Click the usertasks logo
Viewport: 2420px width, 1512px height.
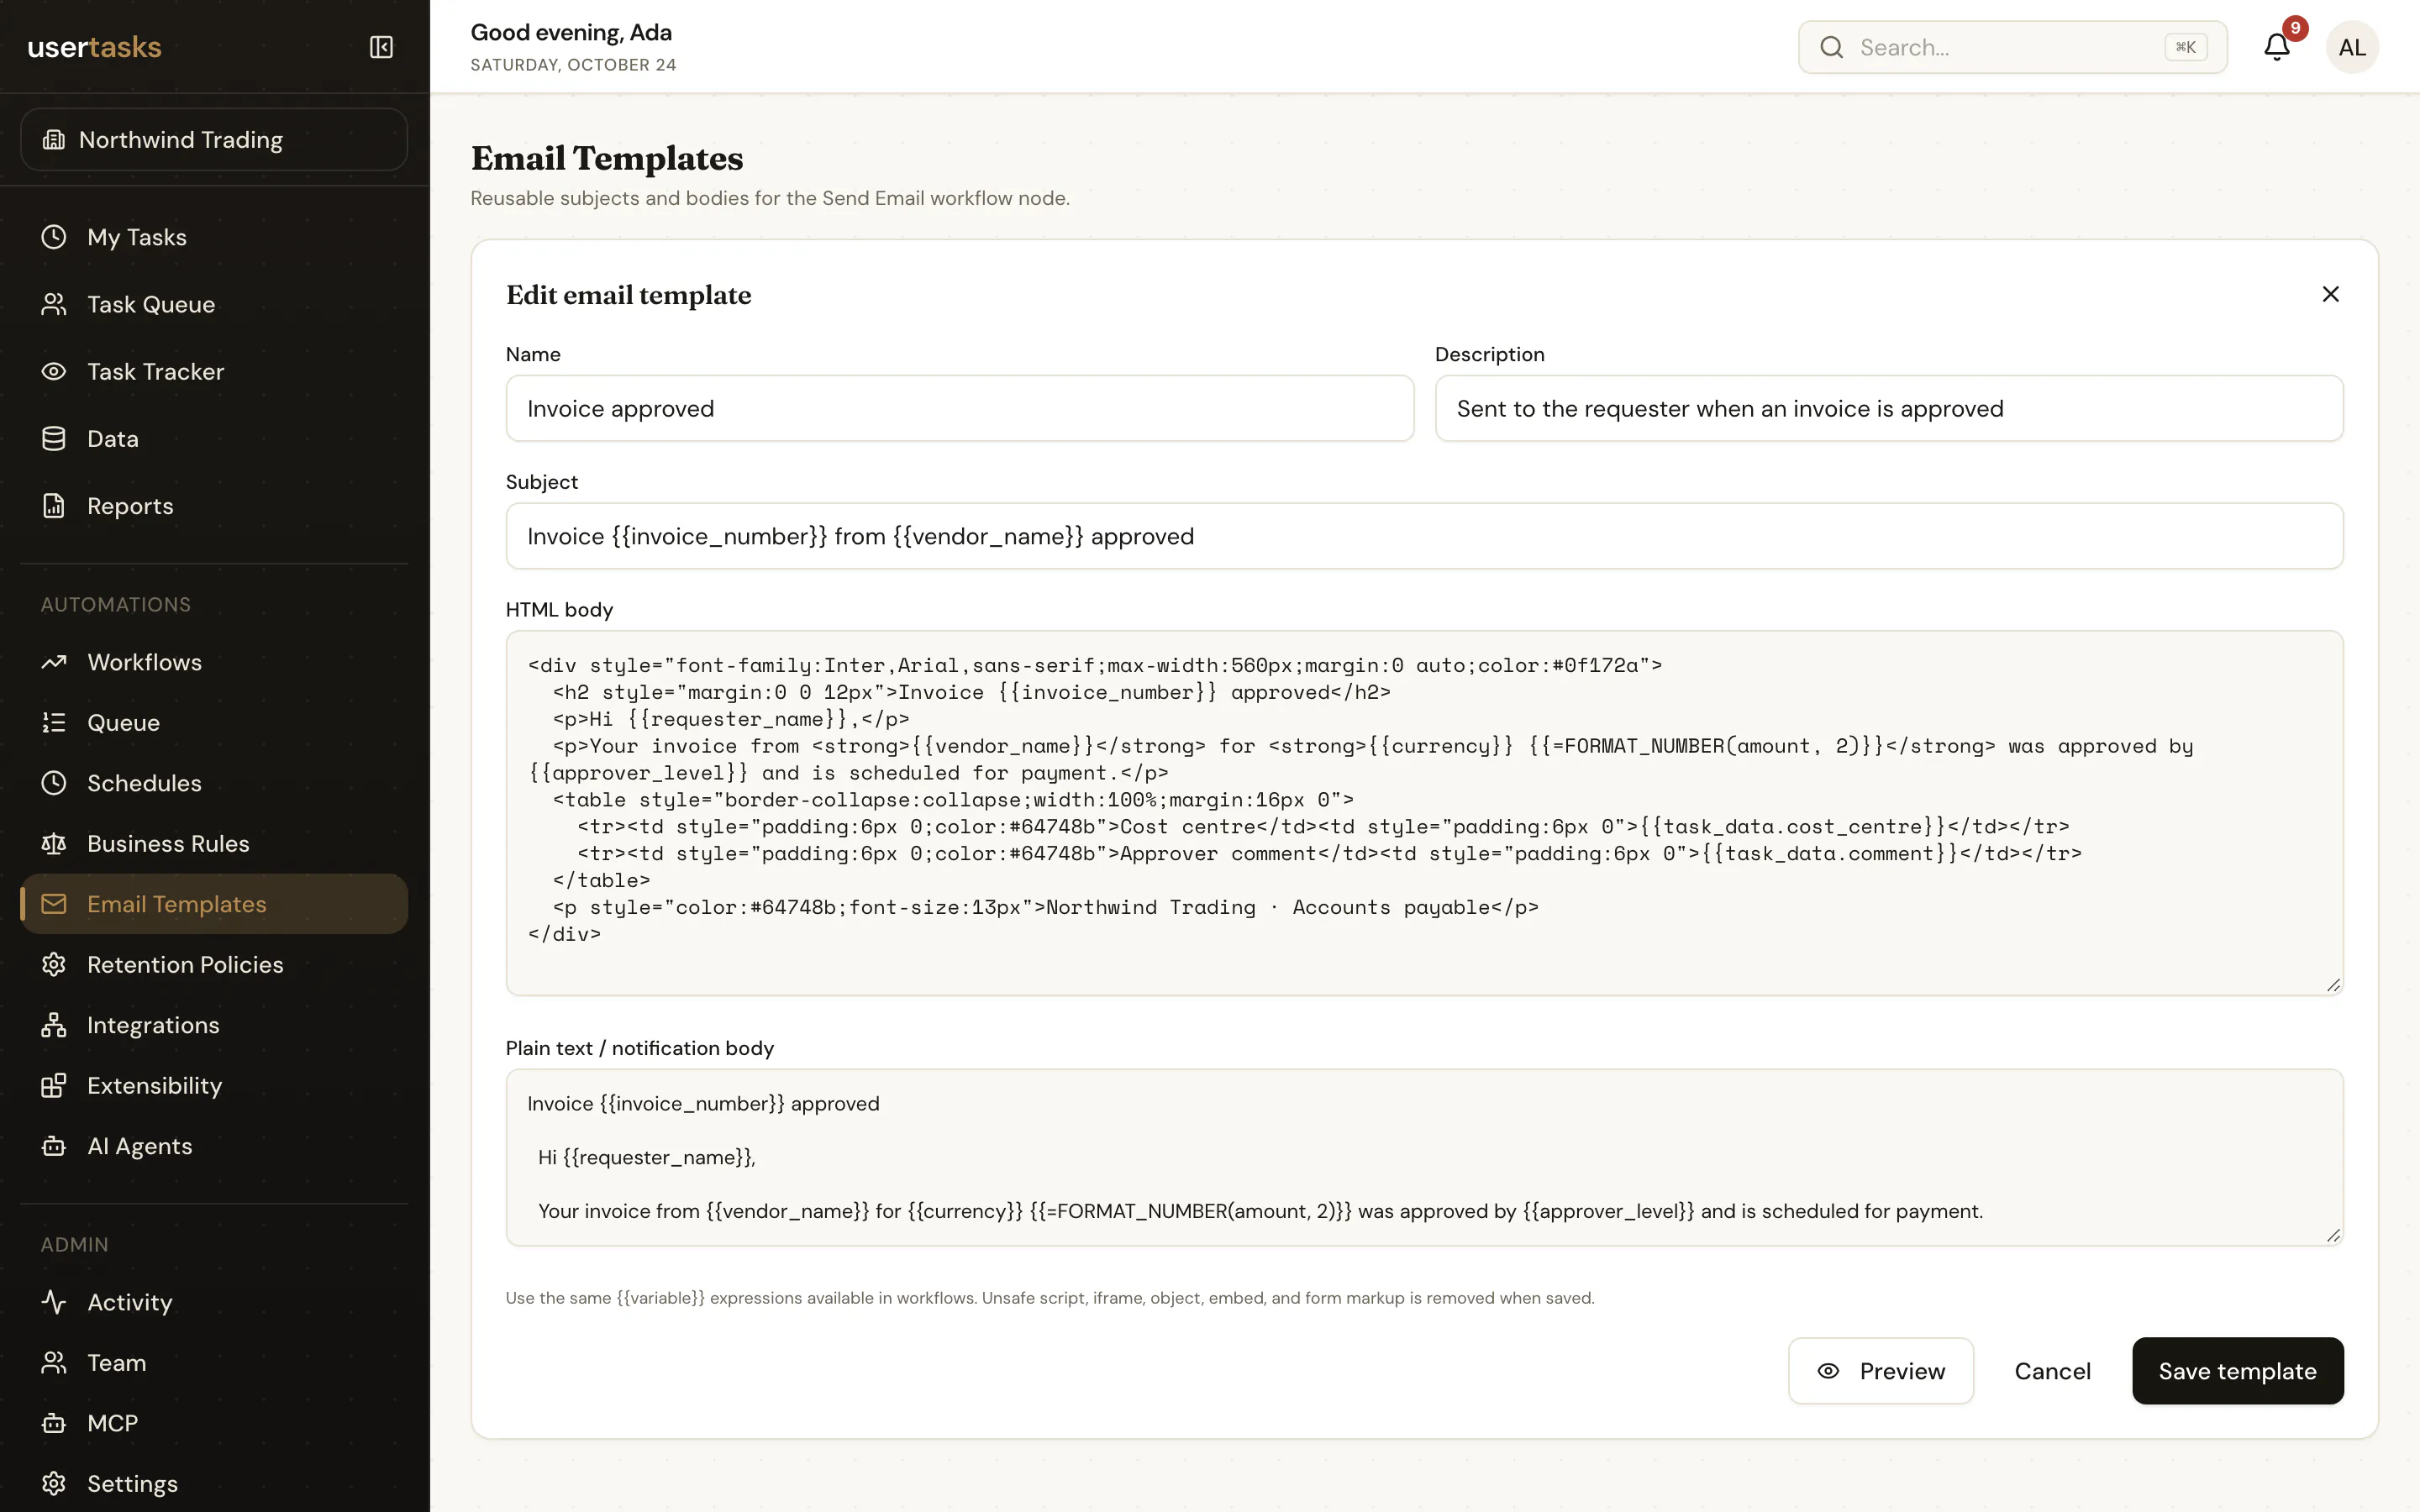click(x=94, y=47)
